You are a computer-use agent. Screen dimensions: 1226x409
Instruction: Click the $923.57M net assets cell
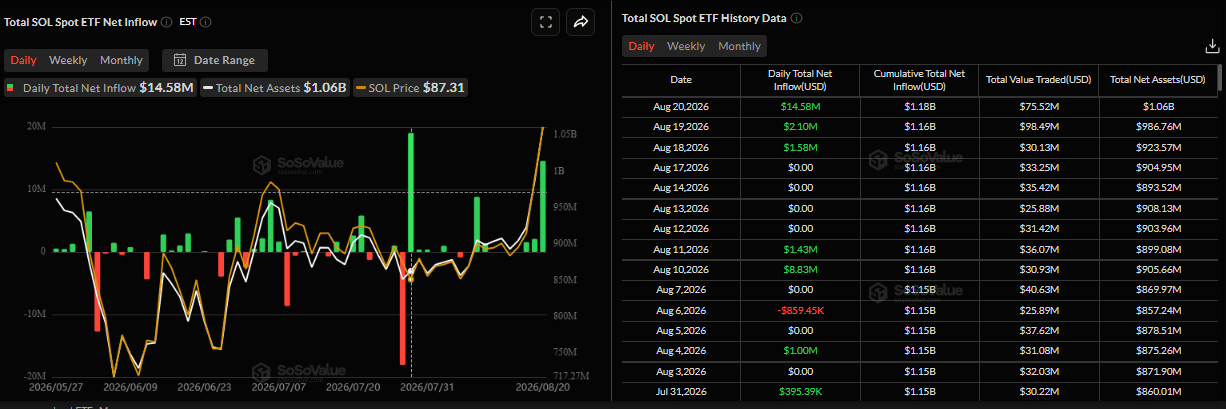coord(1158,147)
